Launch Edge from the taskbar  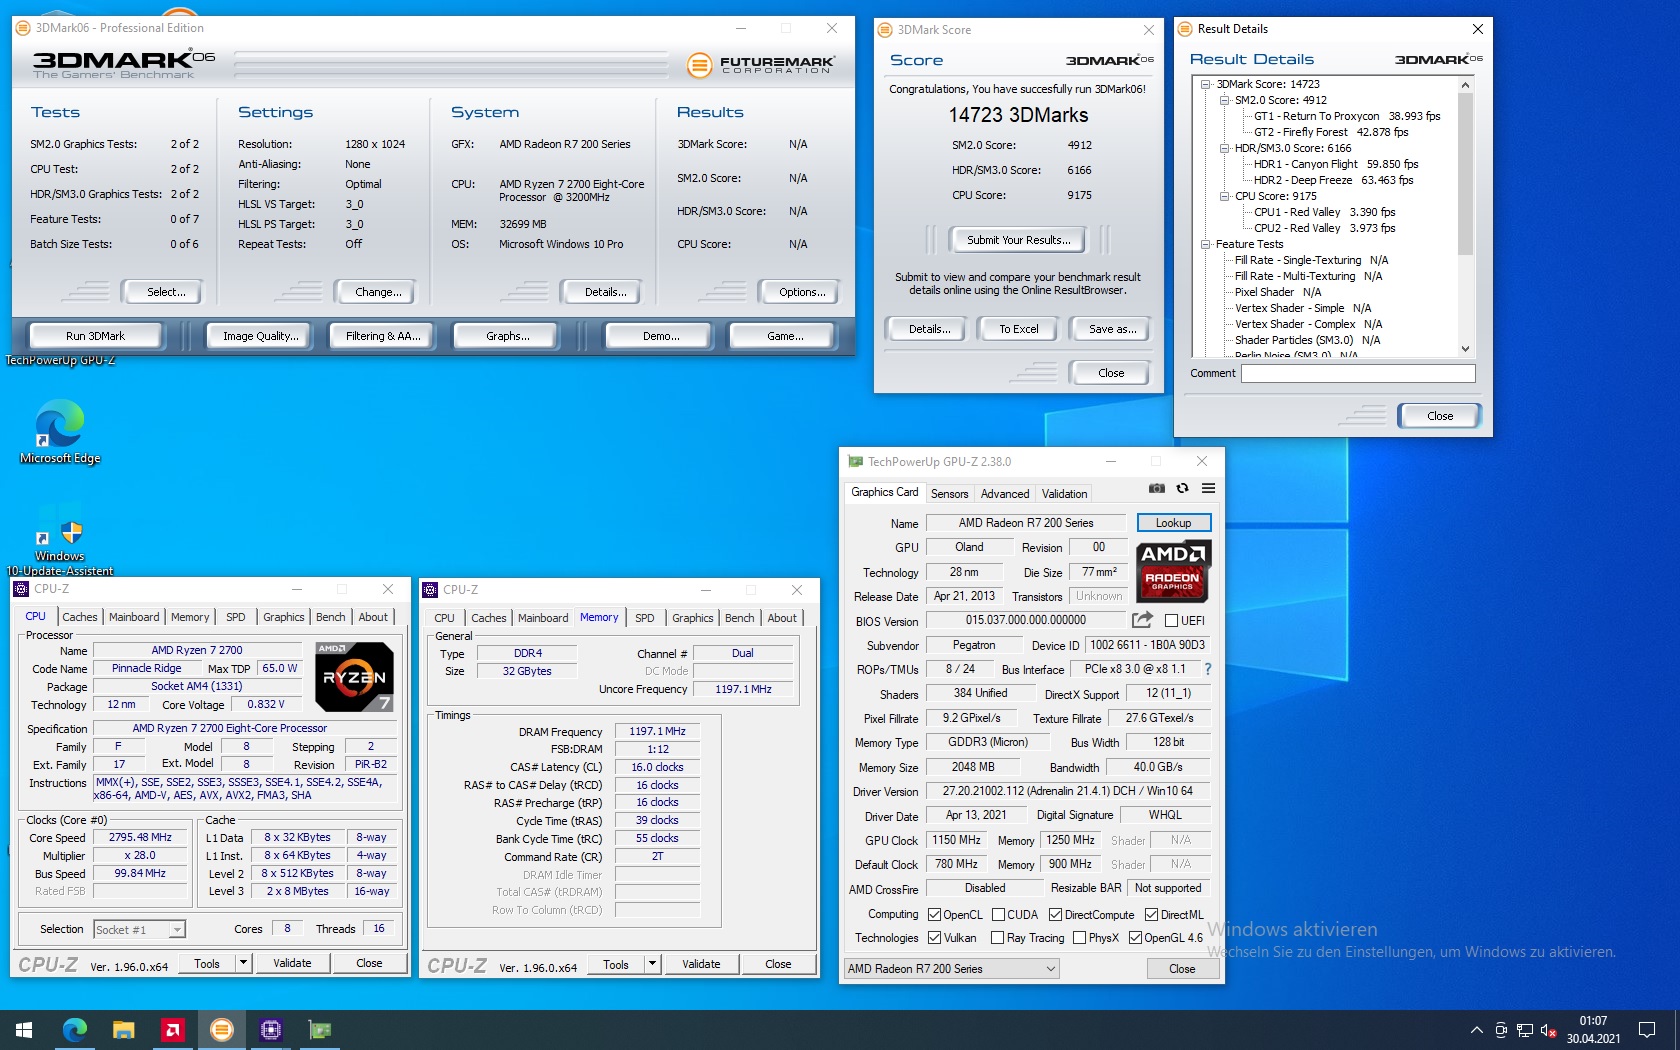74,1030
